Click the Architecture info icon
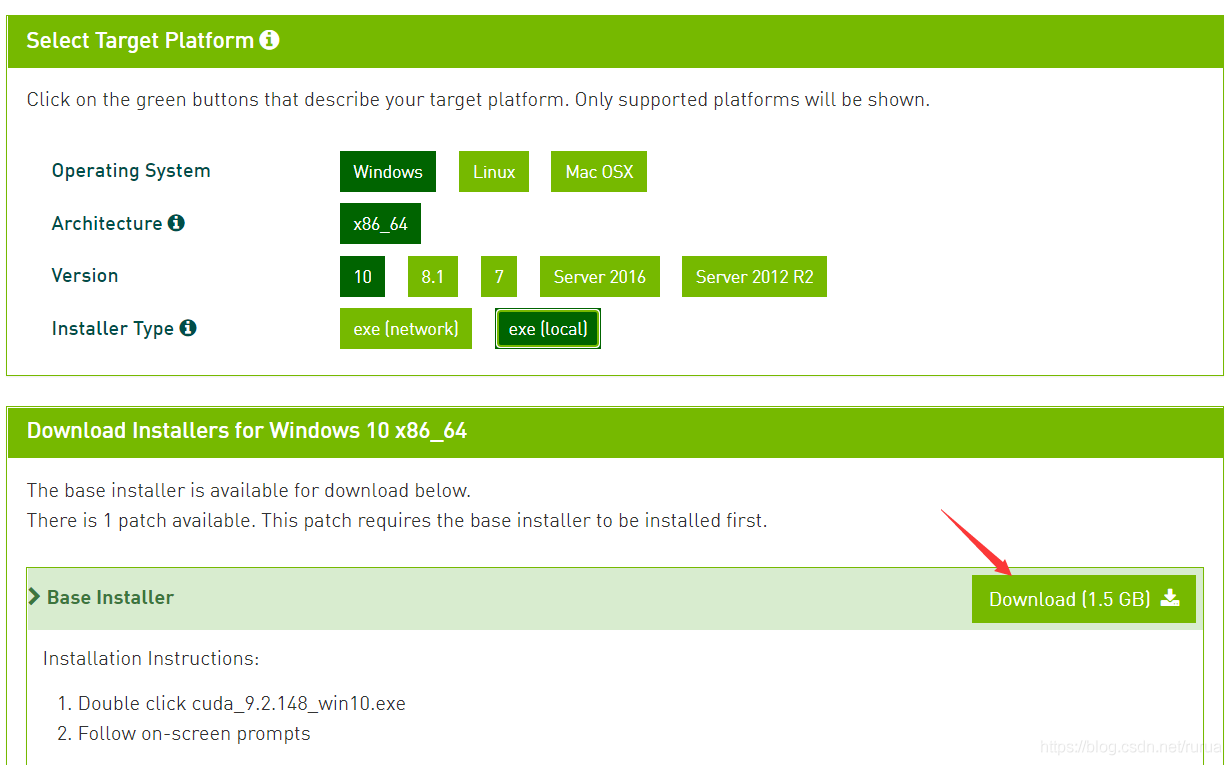The width and height of the screenshot is (1231, 765). point(176,223)
